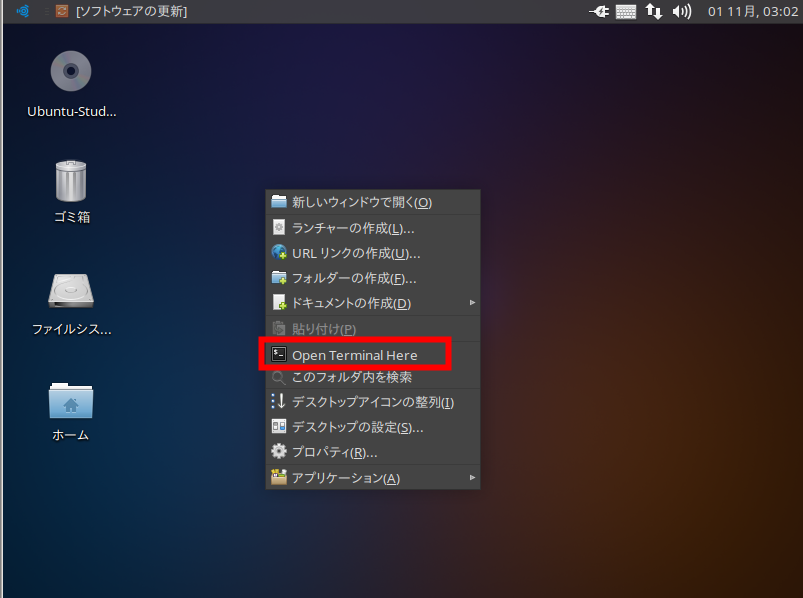Click the software updater icon in taskbar
This screenshot has height=598, width=803.
(62, 11)
